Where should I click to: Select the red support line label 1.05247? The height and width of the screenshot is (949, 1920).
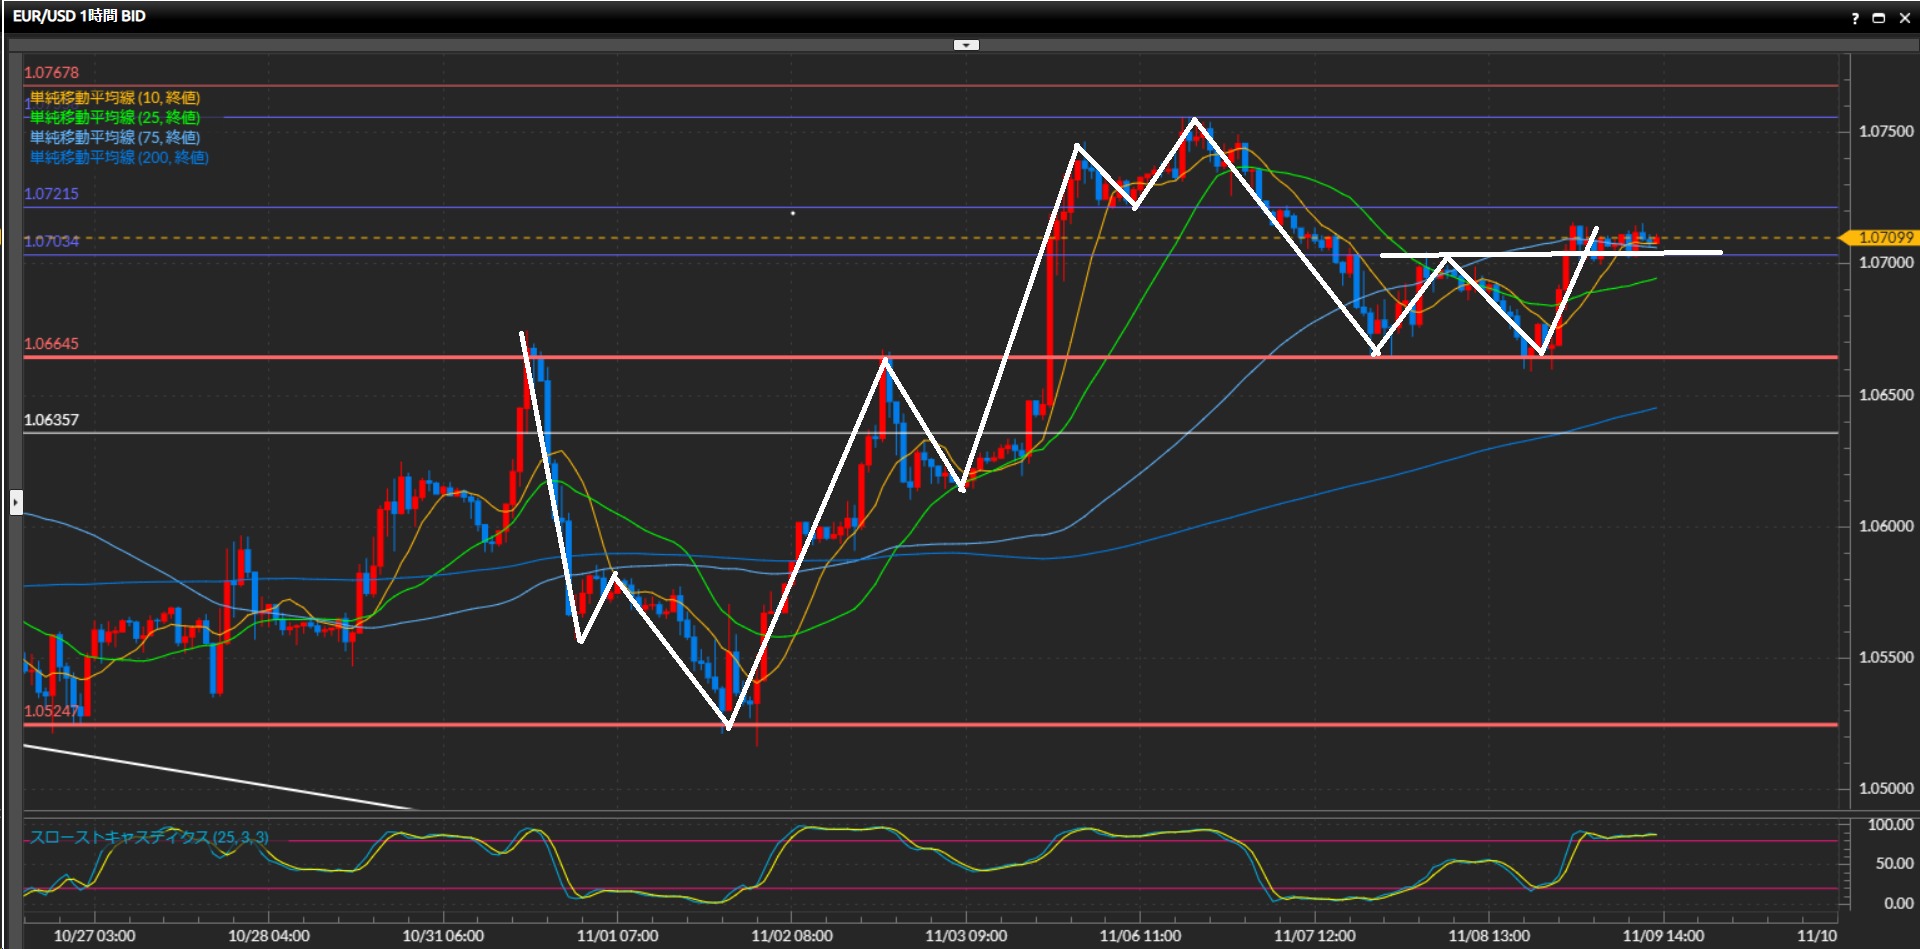[51, 711]
